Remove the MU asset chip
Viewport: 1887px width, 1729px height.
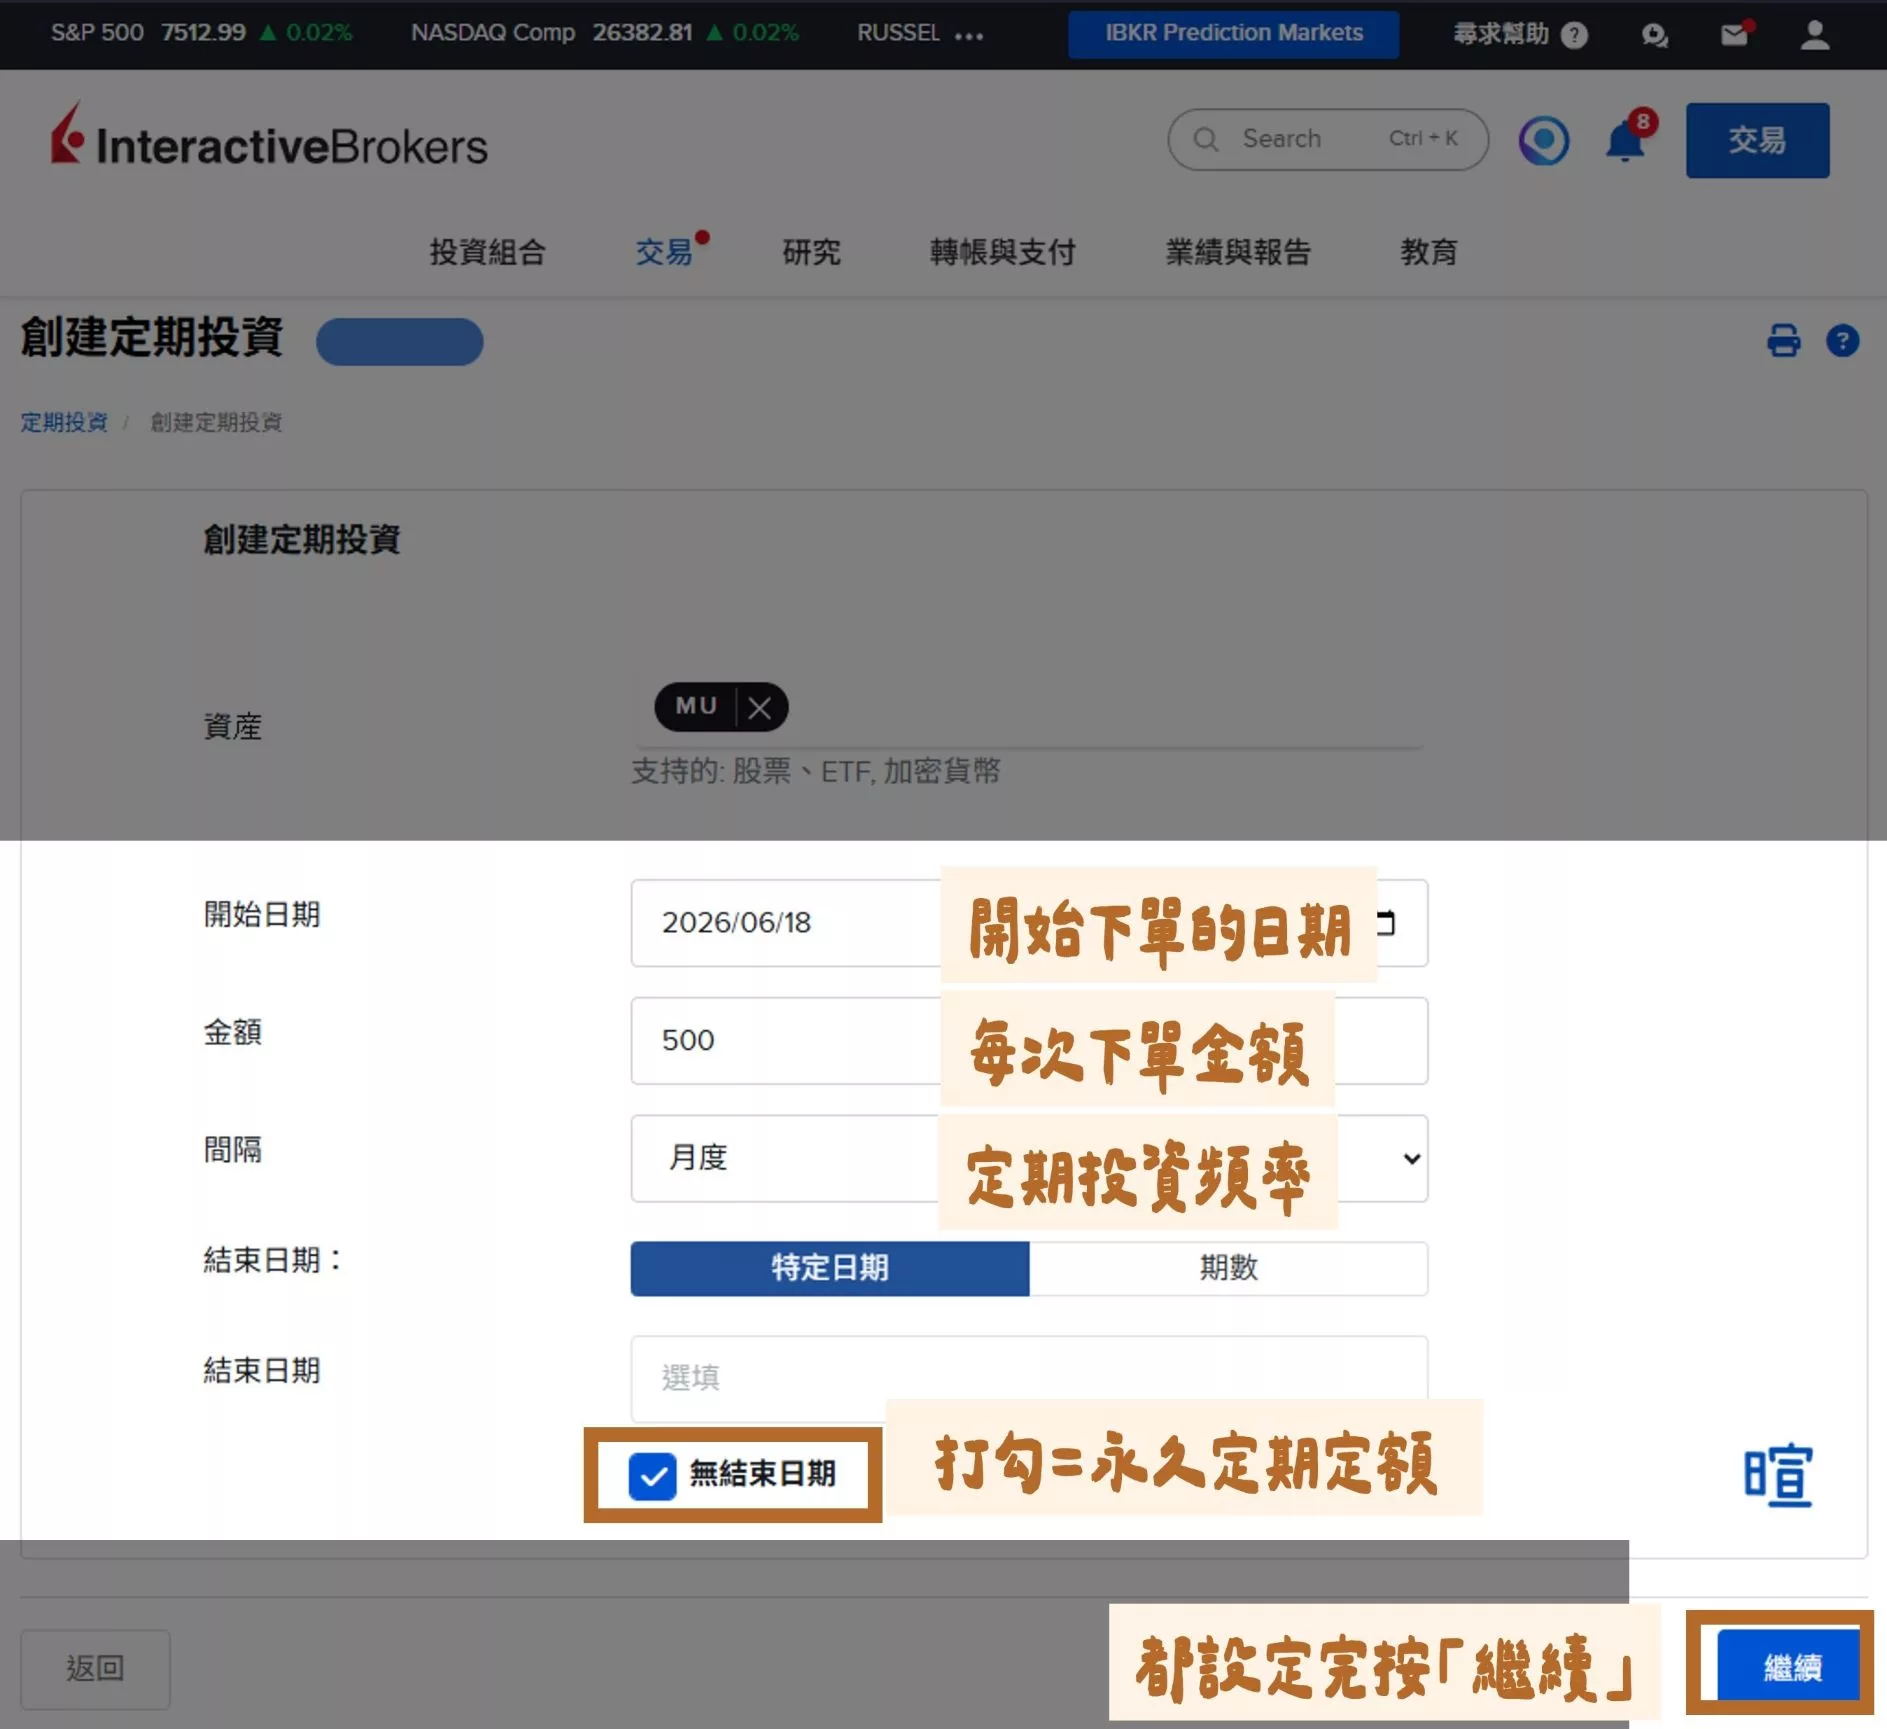click(760, 708)
